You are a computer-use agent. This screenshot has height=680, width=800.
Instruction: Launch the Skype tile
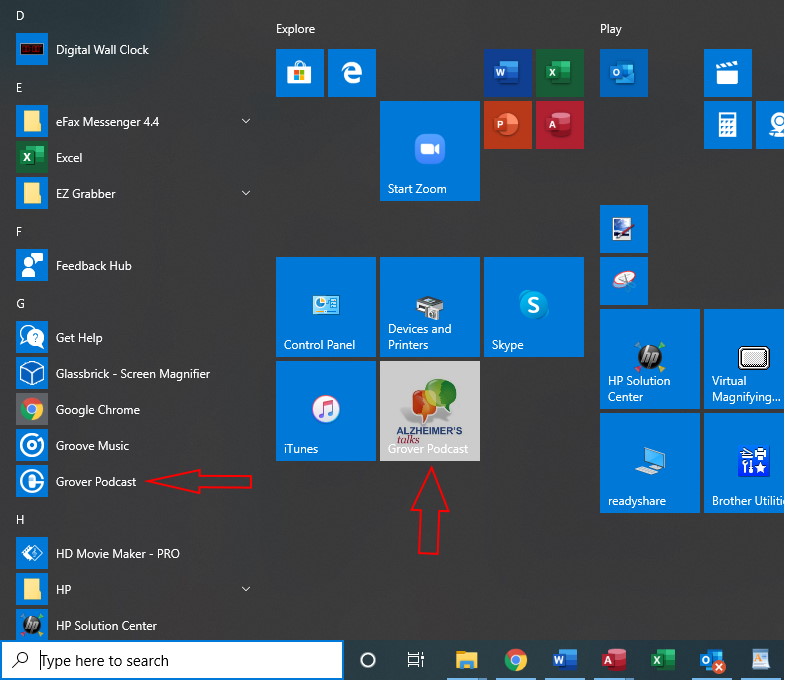[x=534, y=307]
